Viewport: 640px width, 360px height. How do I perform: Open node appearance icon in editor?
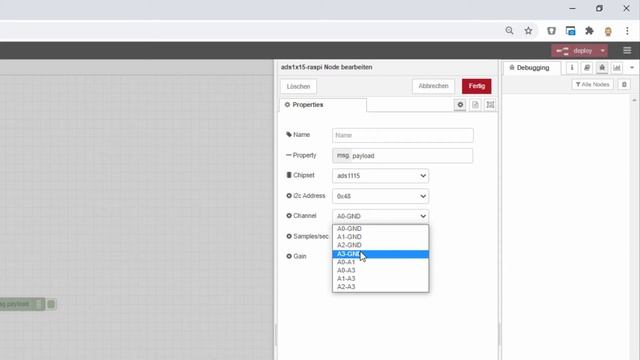pyautogui.click(x=490, y=105)
